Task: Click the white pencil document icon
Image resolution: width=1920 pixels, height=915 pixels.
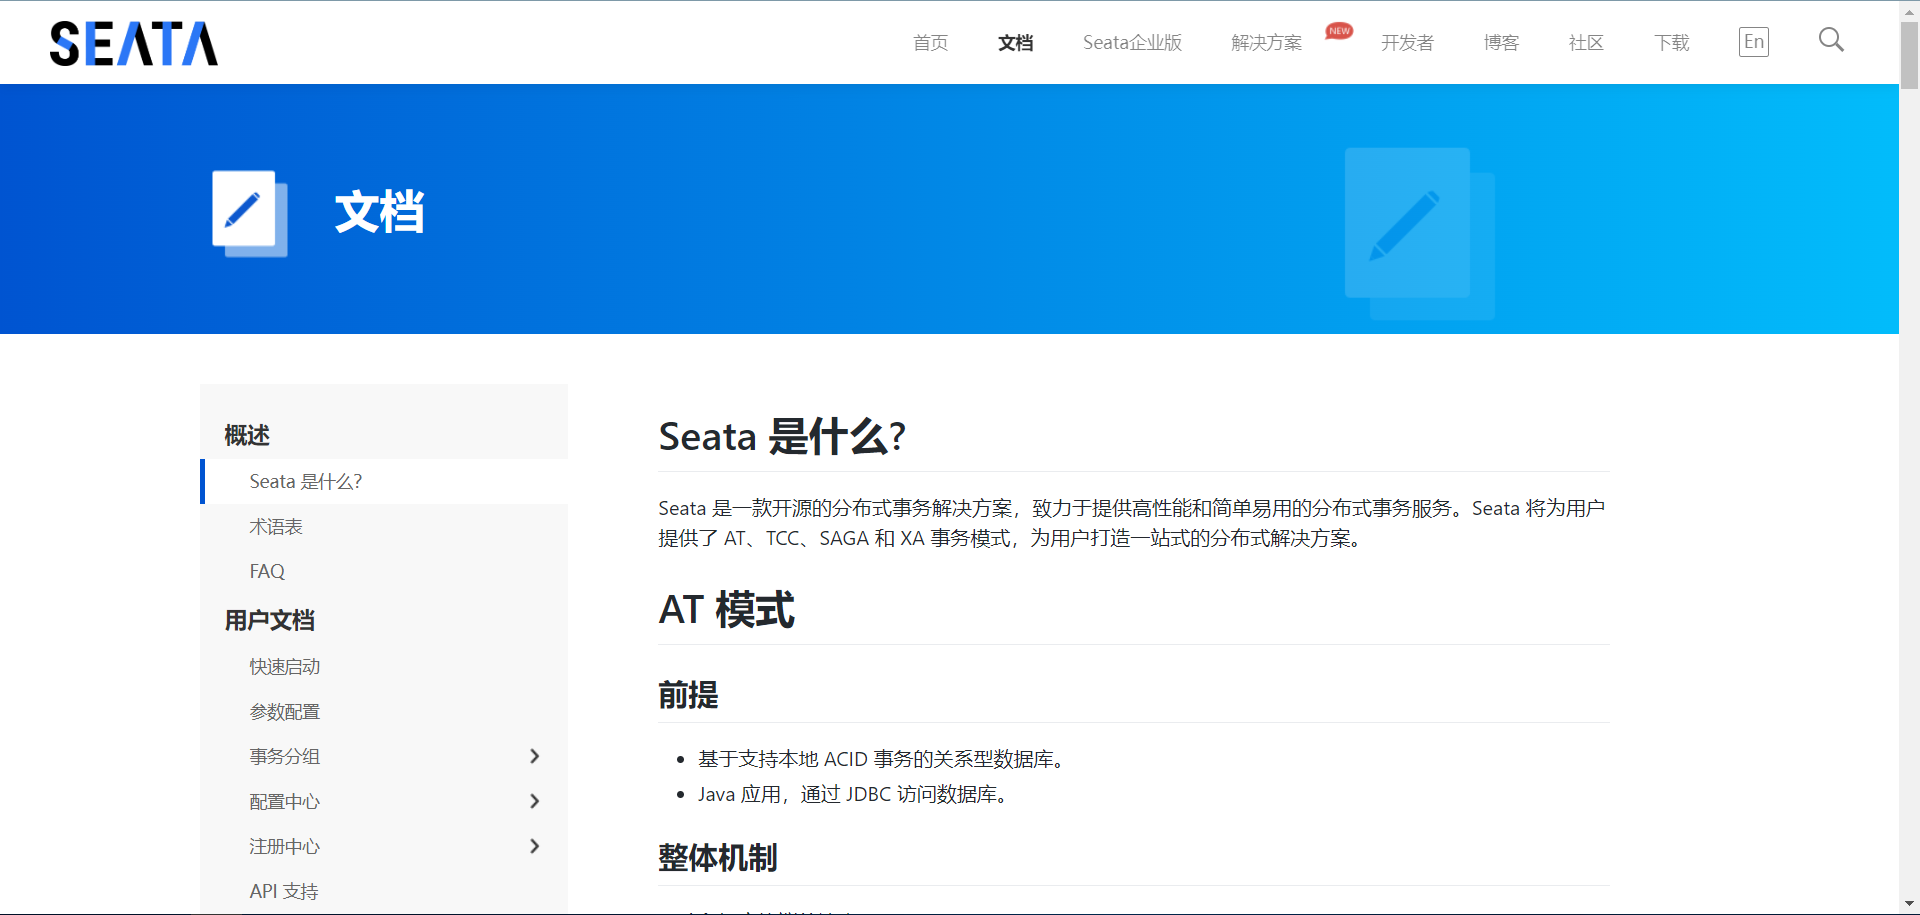Action: point(248,212)
